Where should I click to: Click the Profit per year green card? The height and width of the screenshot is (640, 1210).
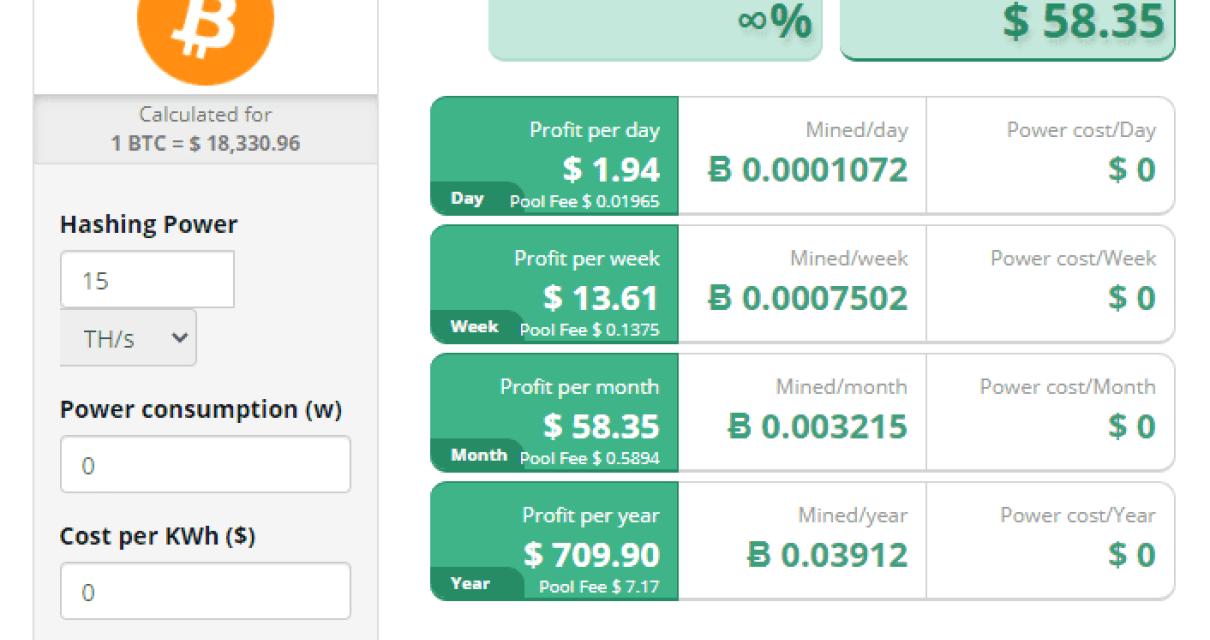[554, 541]
